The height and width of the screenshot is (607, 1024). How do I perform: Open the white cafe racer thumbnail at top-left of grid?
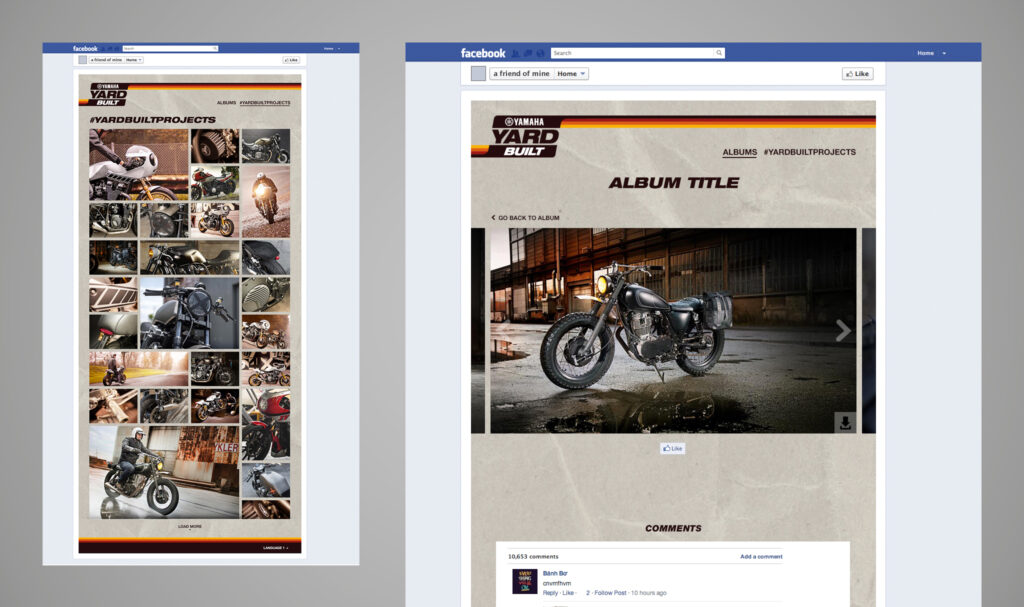click(x=138, y=165)
